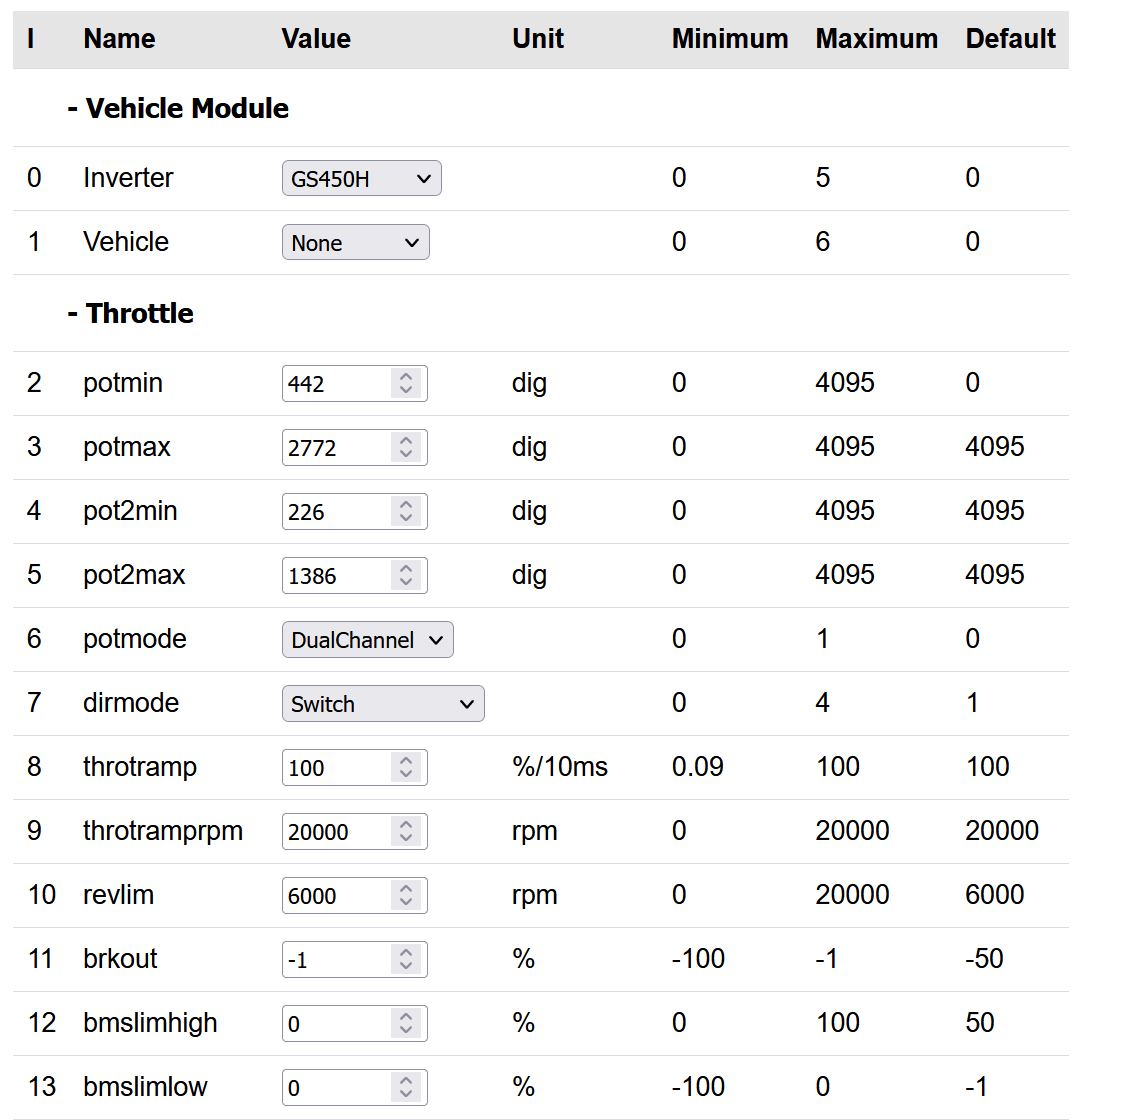Click the pot2max stepper arrows
The width and height of the screenshot is (1129, 1120).
point(405,575)
